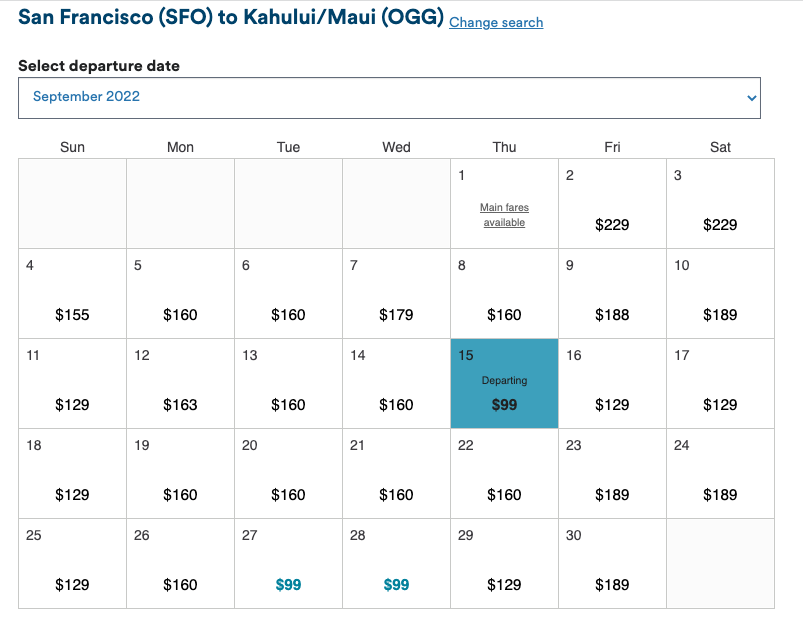Choose September 15 departing date cell
This screenshot has width=803, height=633.
click(x=504, y=384)
